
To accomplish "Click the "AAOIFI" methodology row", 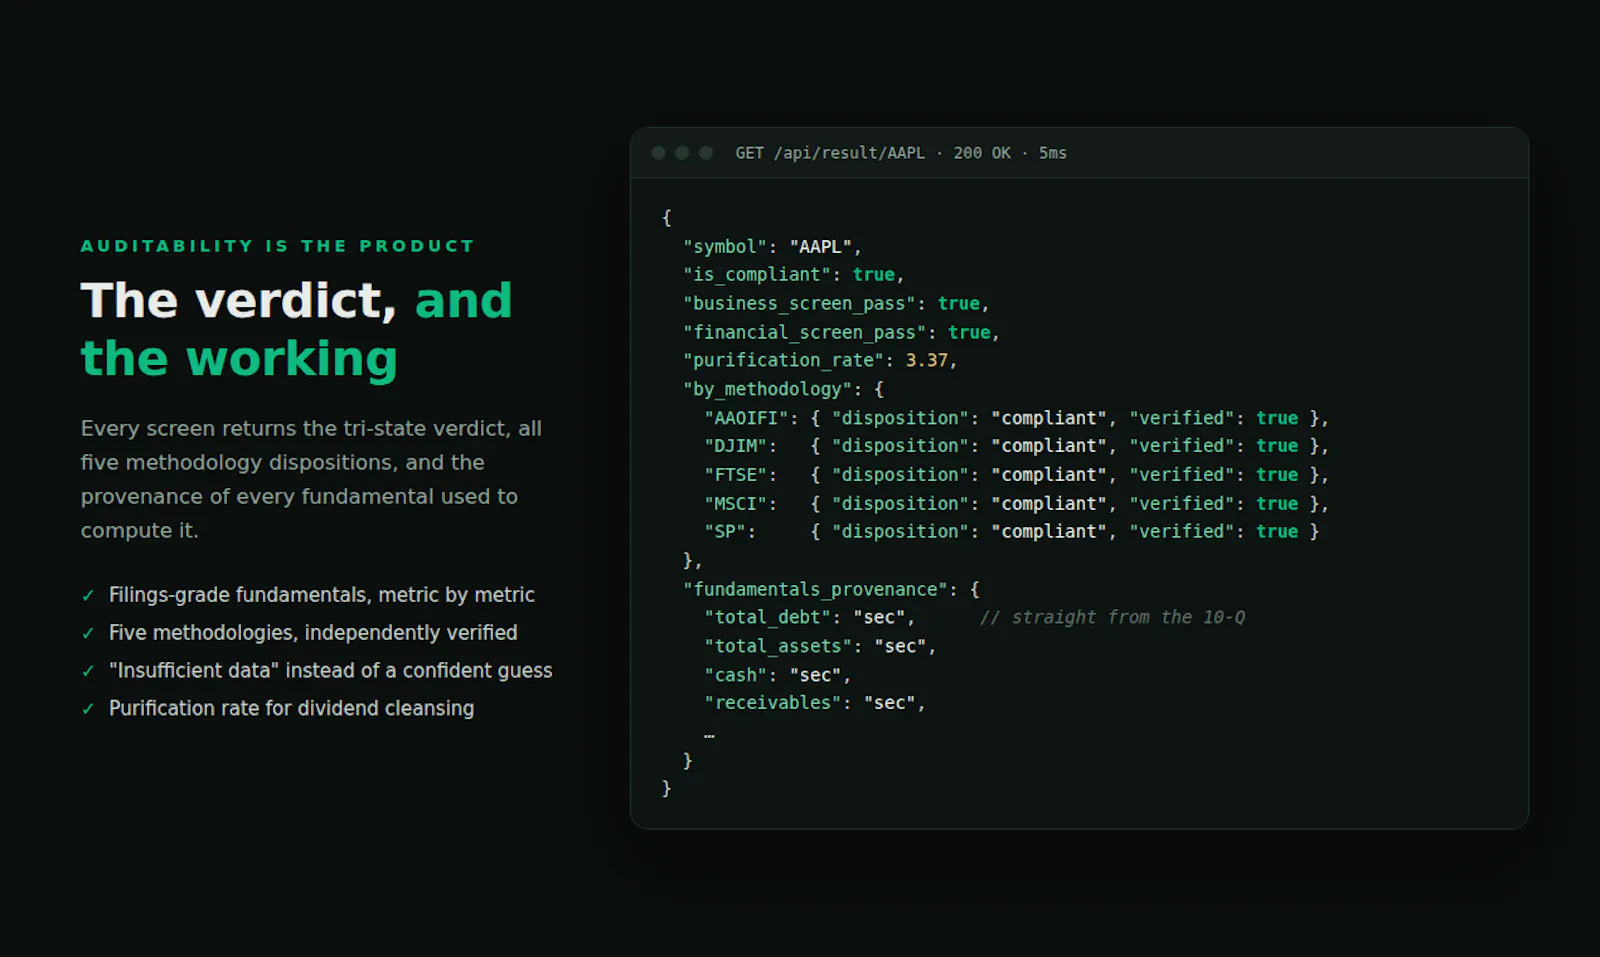I will [x=1017, y=418].
